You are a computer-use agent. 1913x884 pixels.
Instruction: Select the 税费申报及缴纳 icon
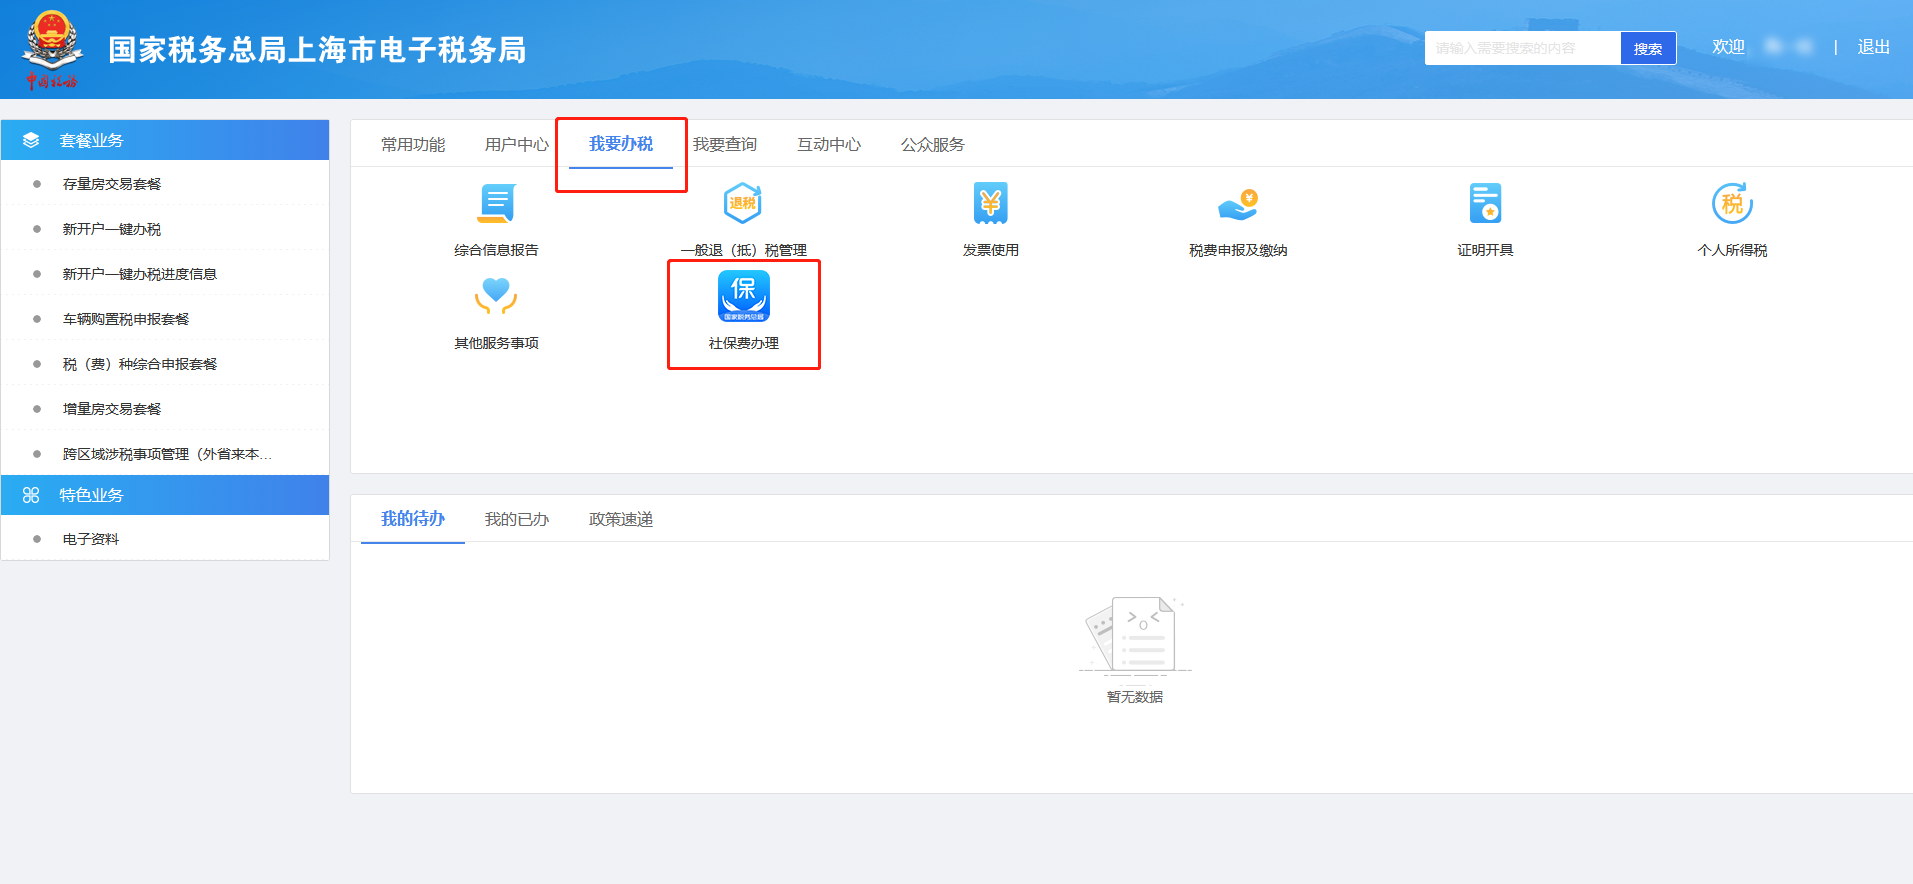[x=1237, y=204]
